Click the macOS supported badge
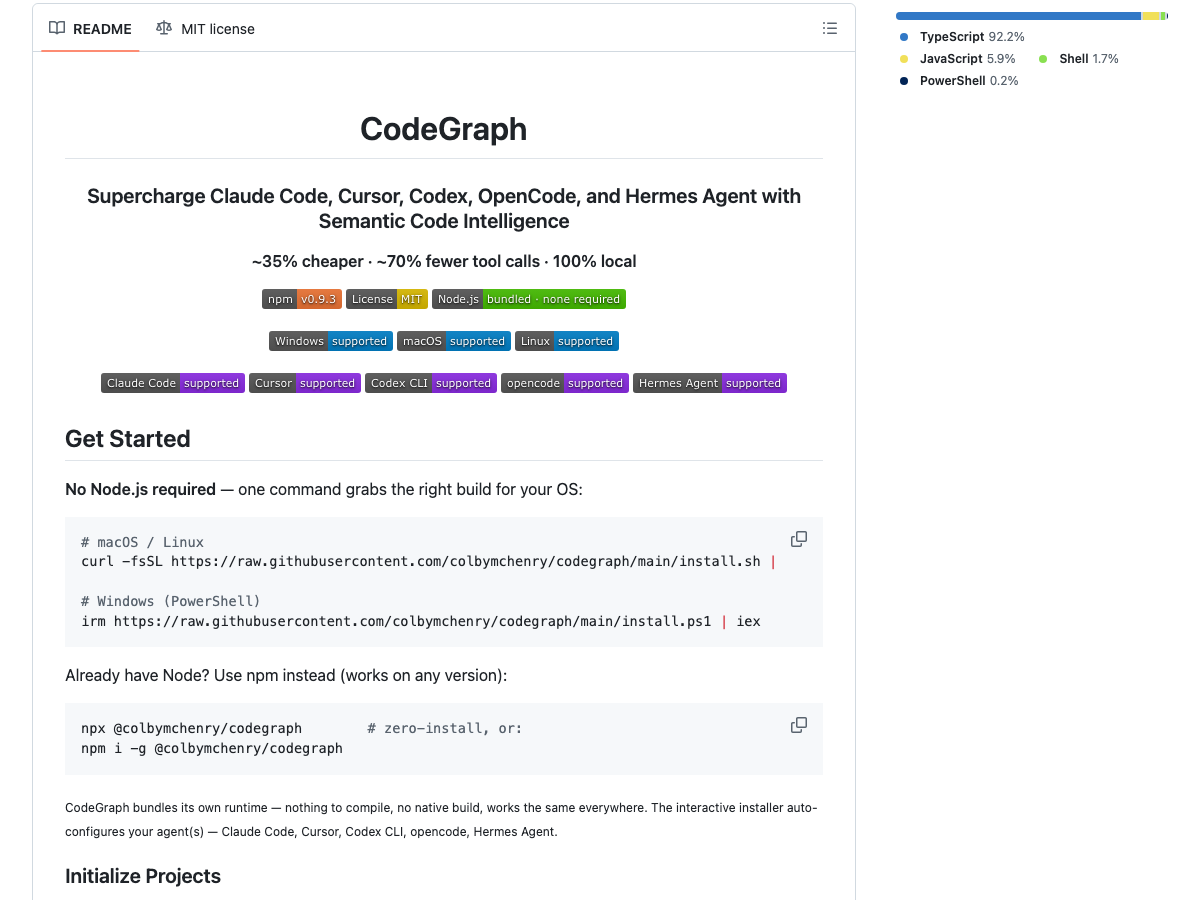The image size is (1200, 900). pyautogui.click(x=454, y=341)
